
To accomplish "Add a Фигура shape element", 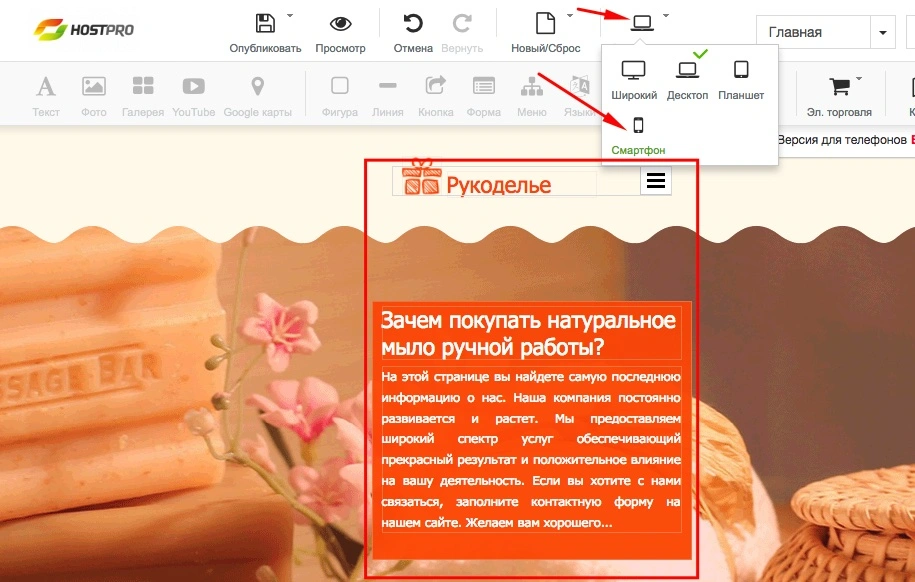I will click(340, 96).
